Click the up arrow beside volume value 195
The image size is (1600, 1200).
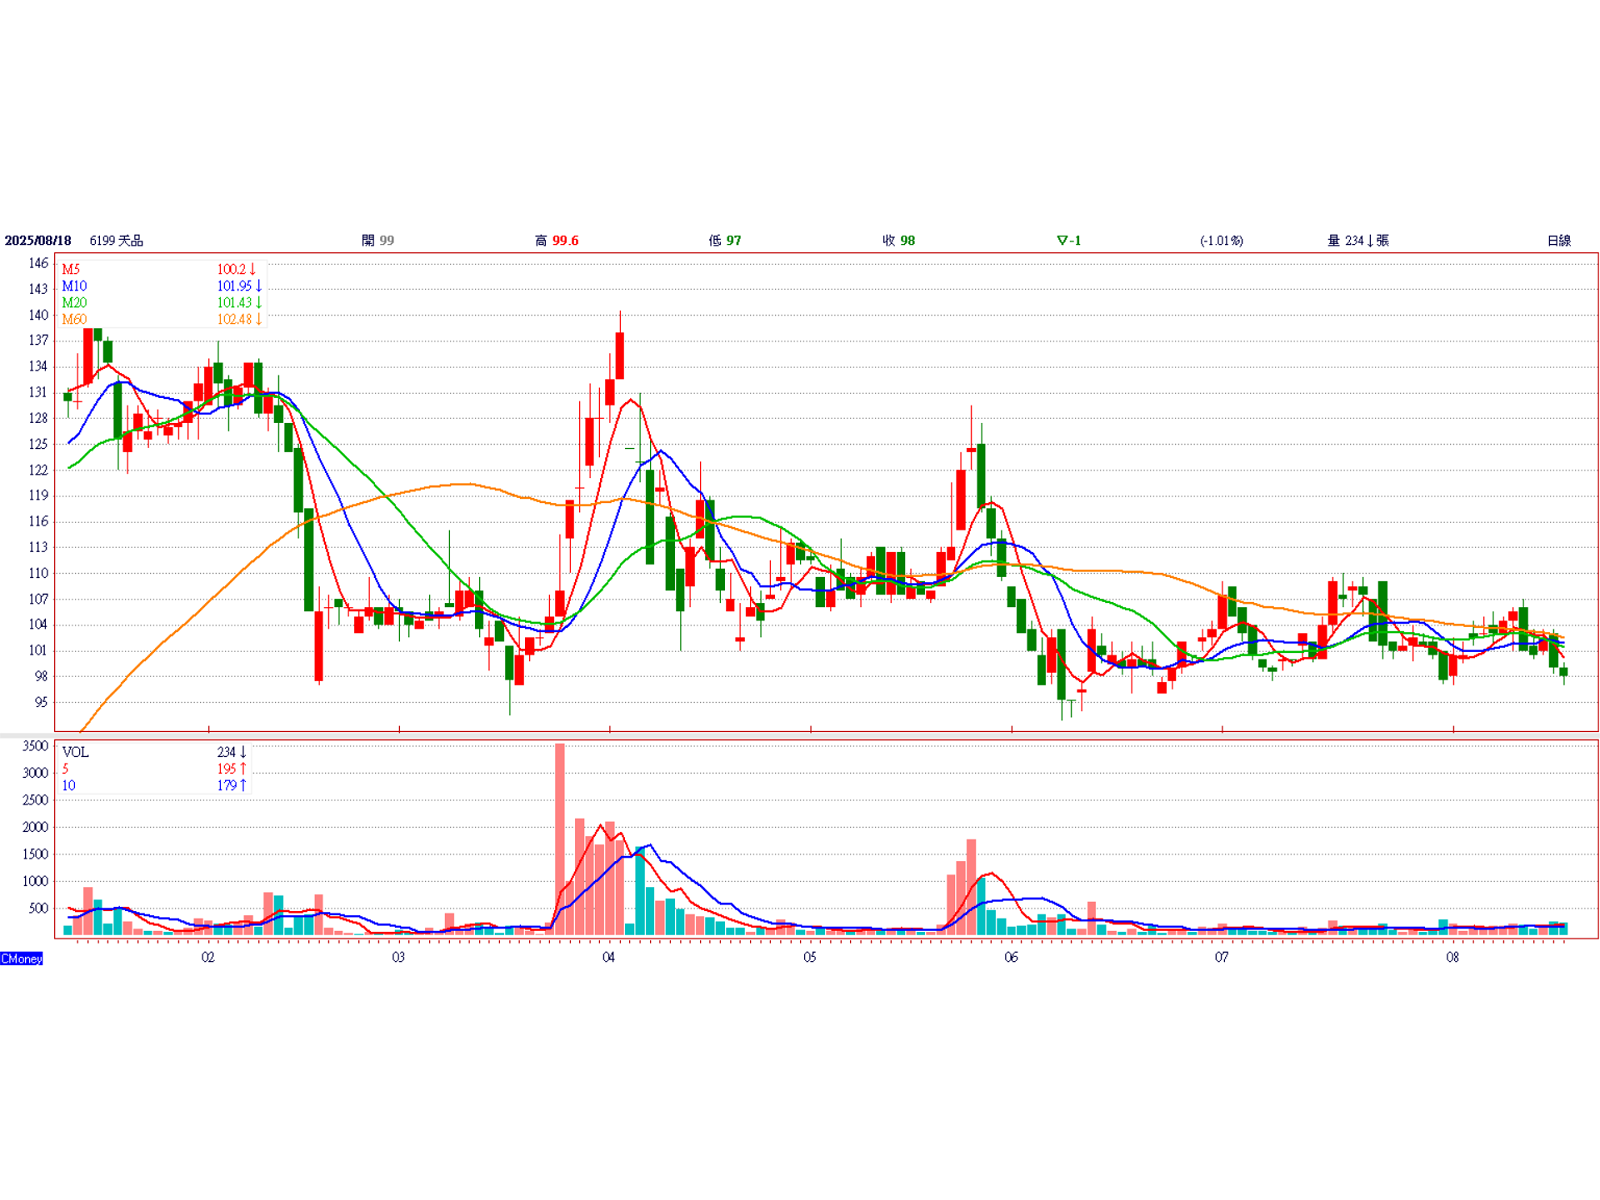click(242, 769)
